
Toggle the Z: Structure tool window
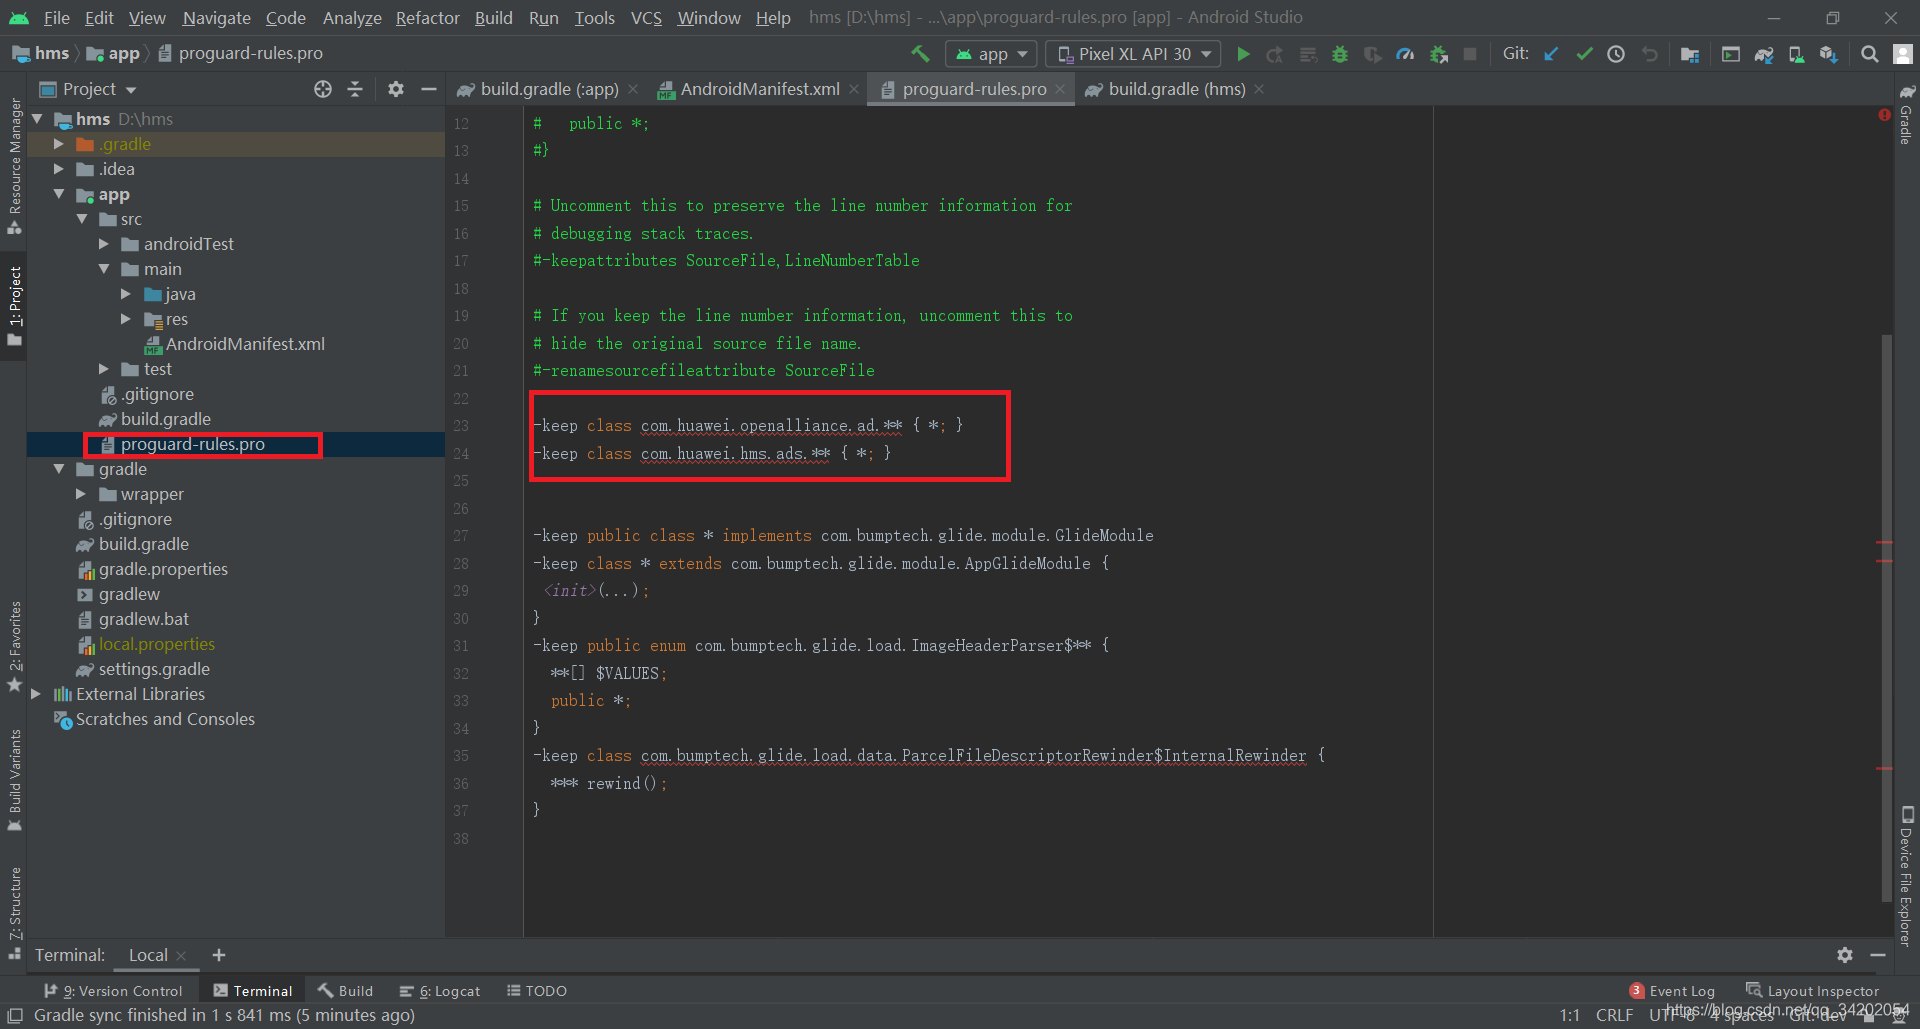(14, 912)
